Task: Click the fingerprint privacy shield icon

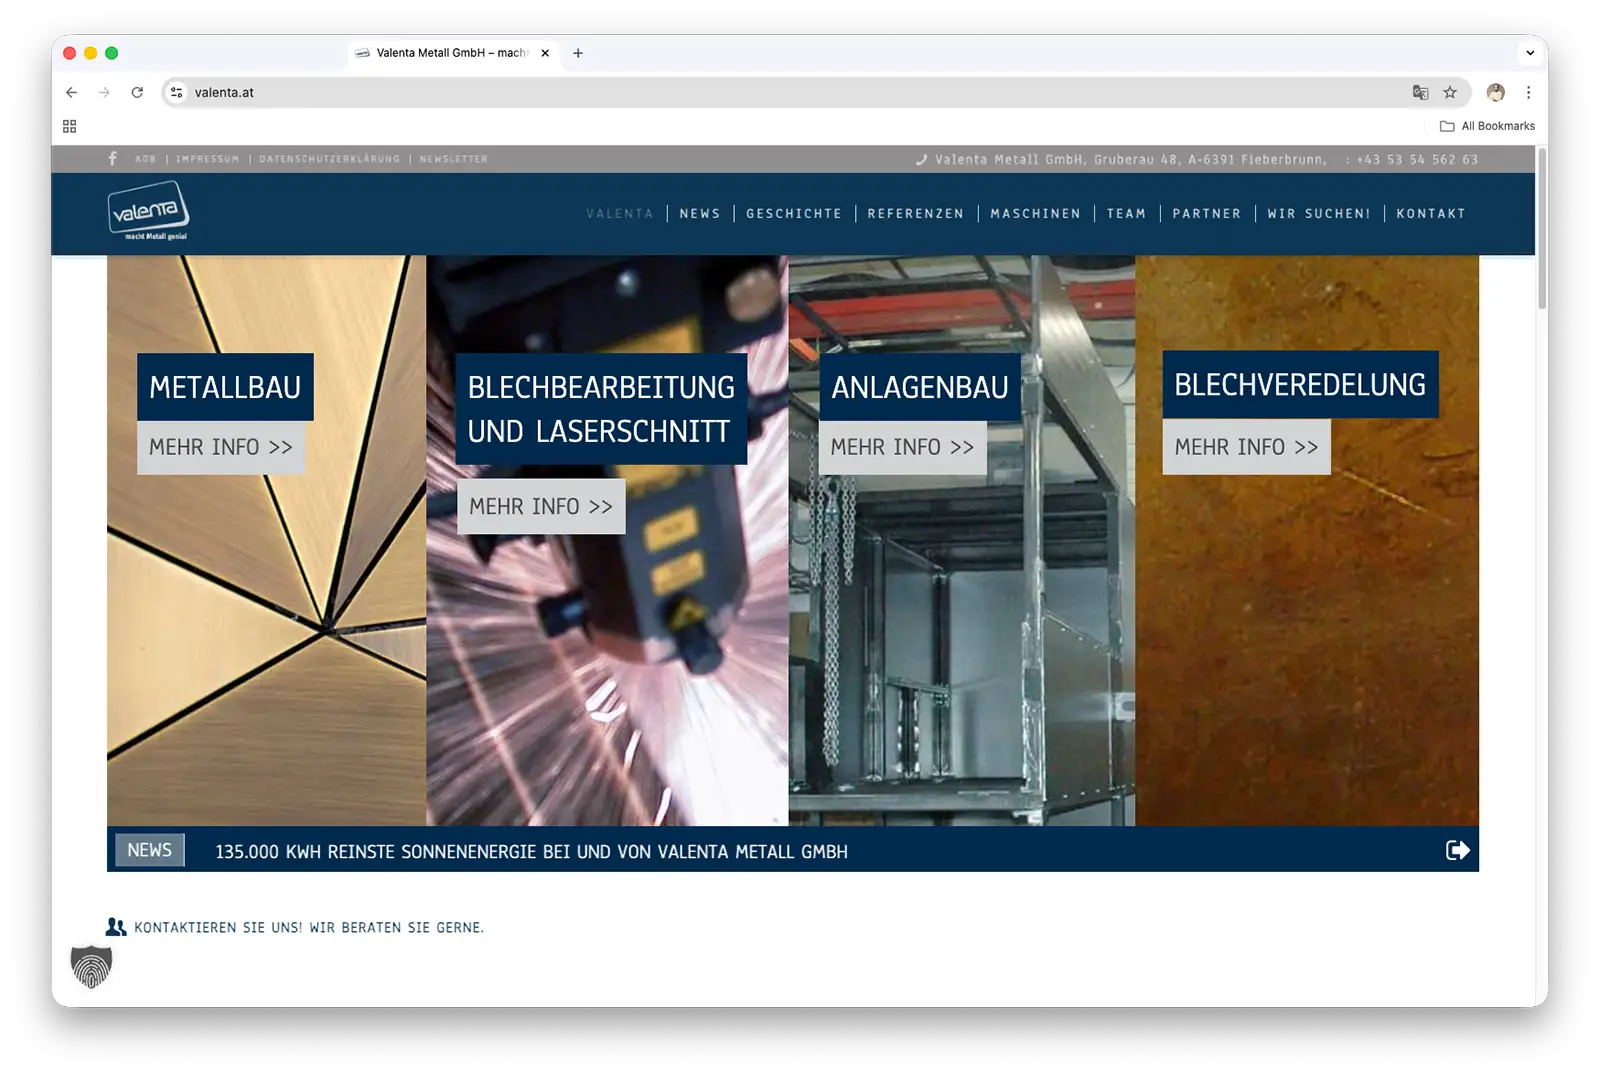Action: tap(91, 966)
